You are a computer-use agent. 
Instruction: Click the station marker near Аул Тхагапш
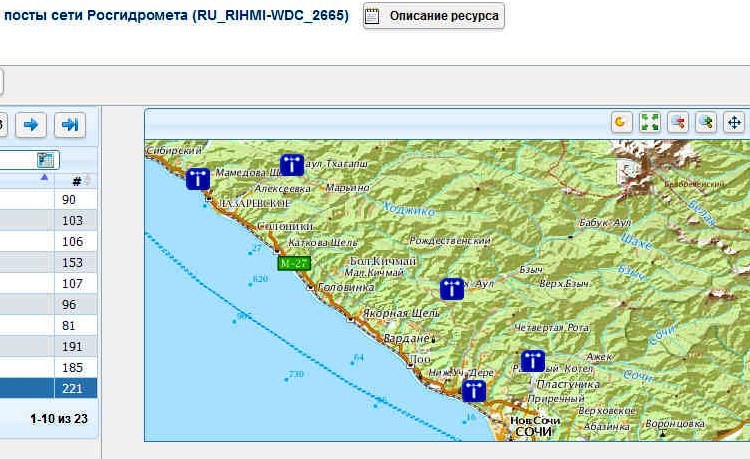pyautogui.click(x=291, y=164)
